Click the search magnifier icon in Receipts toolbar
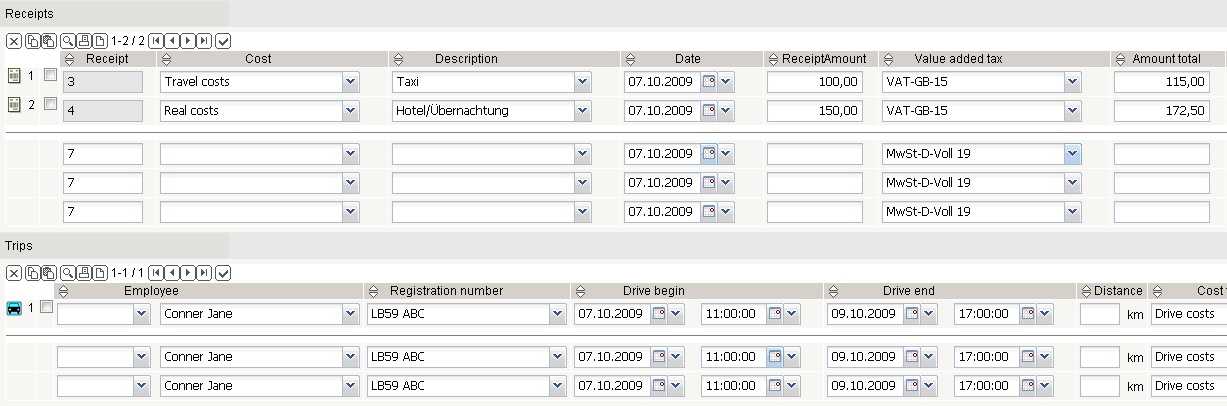This screenshot has width=1227, height=406. click(x=68, y=41)
